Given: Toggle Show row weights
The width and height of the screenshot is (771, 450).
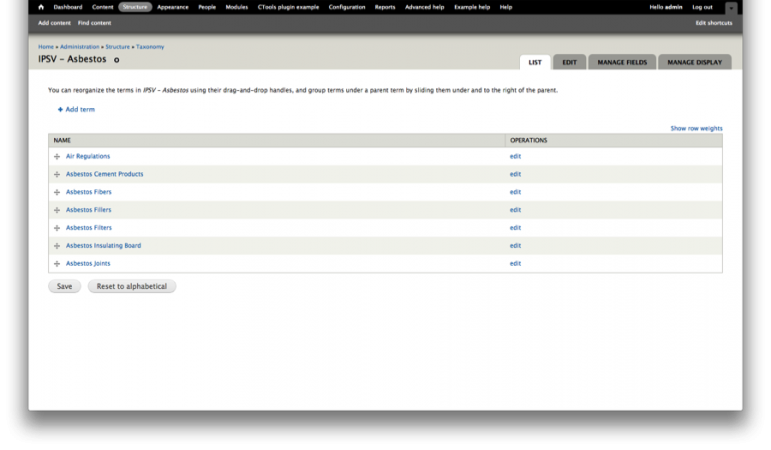Looking at the screenshot, I should (x=696, y=128).
